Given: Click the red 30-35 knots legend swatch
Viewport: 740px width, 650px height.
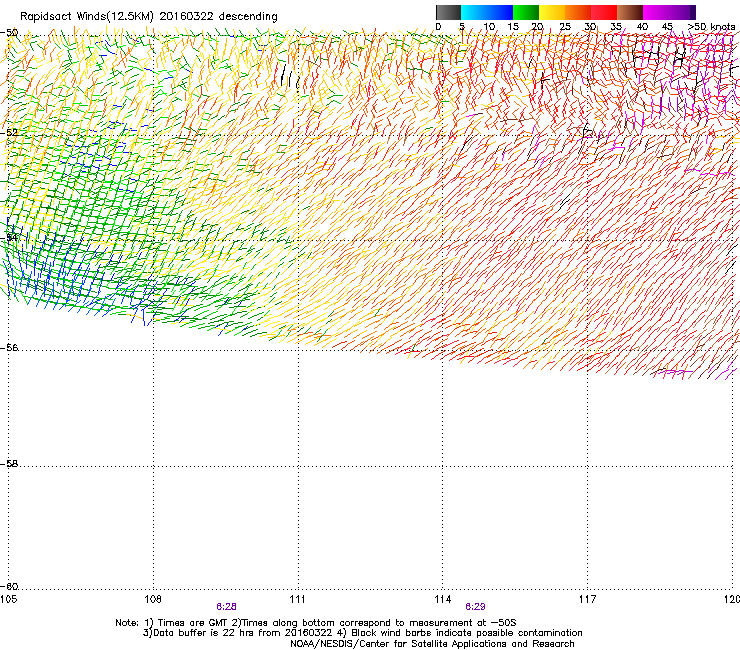Looking at the screenshot, I should tap(604, 12).
